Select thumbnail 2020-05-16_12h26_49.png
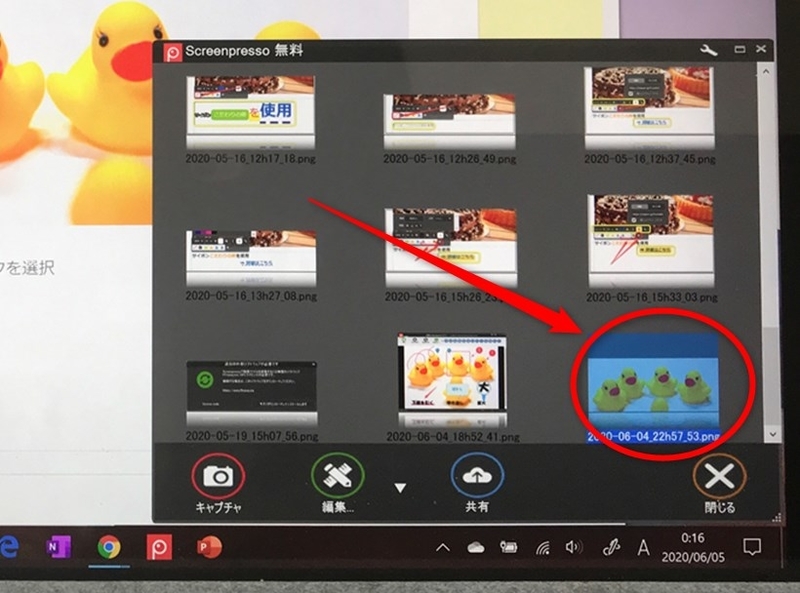This screenshot has height=593, width=800. (449, 120)
